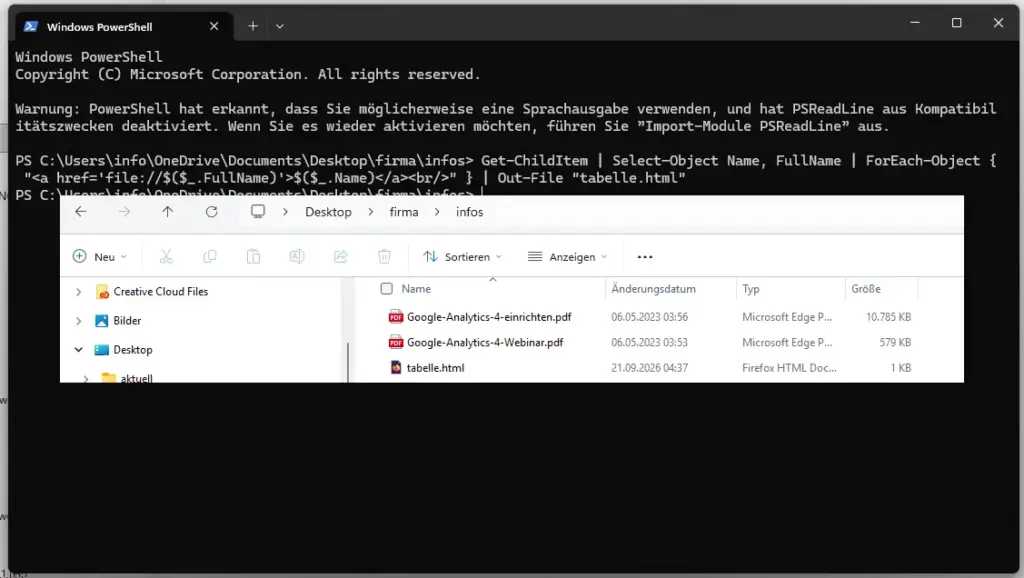Select the file Google-Analytics-4-Webinar.pdf
This screenshot has height=578, width=1024.
tap(485, 342)
